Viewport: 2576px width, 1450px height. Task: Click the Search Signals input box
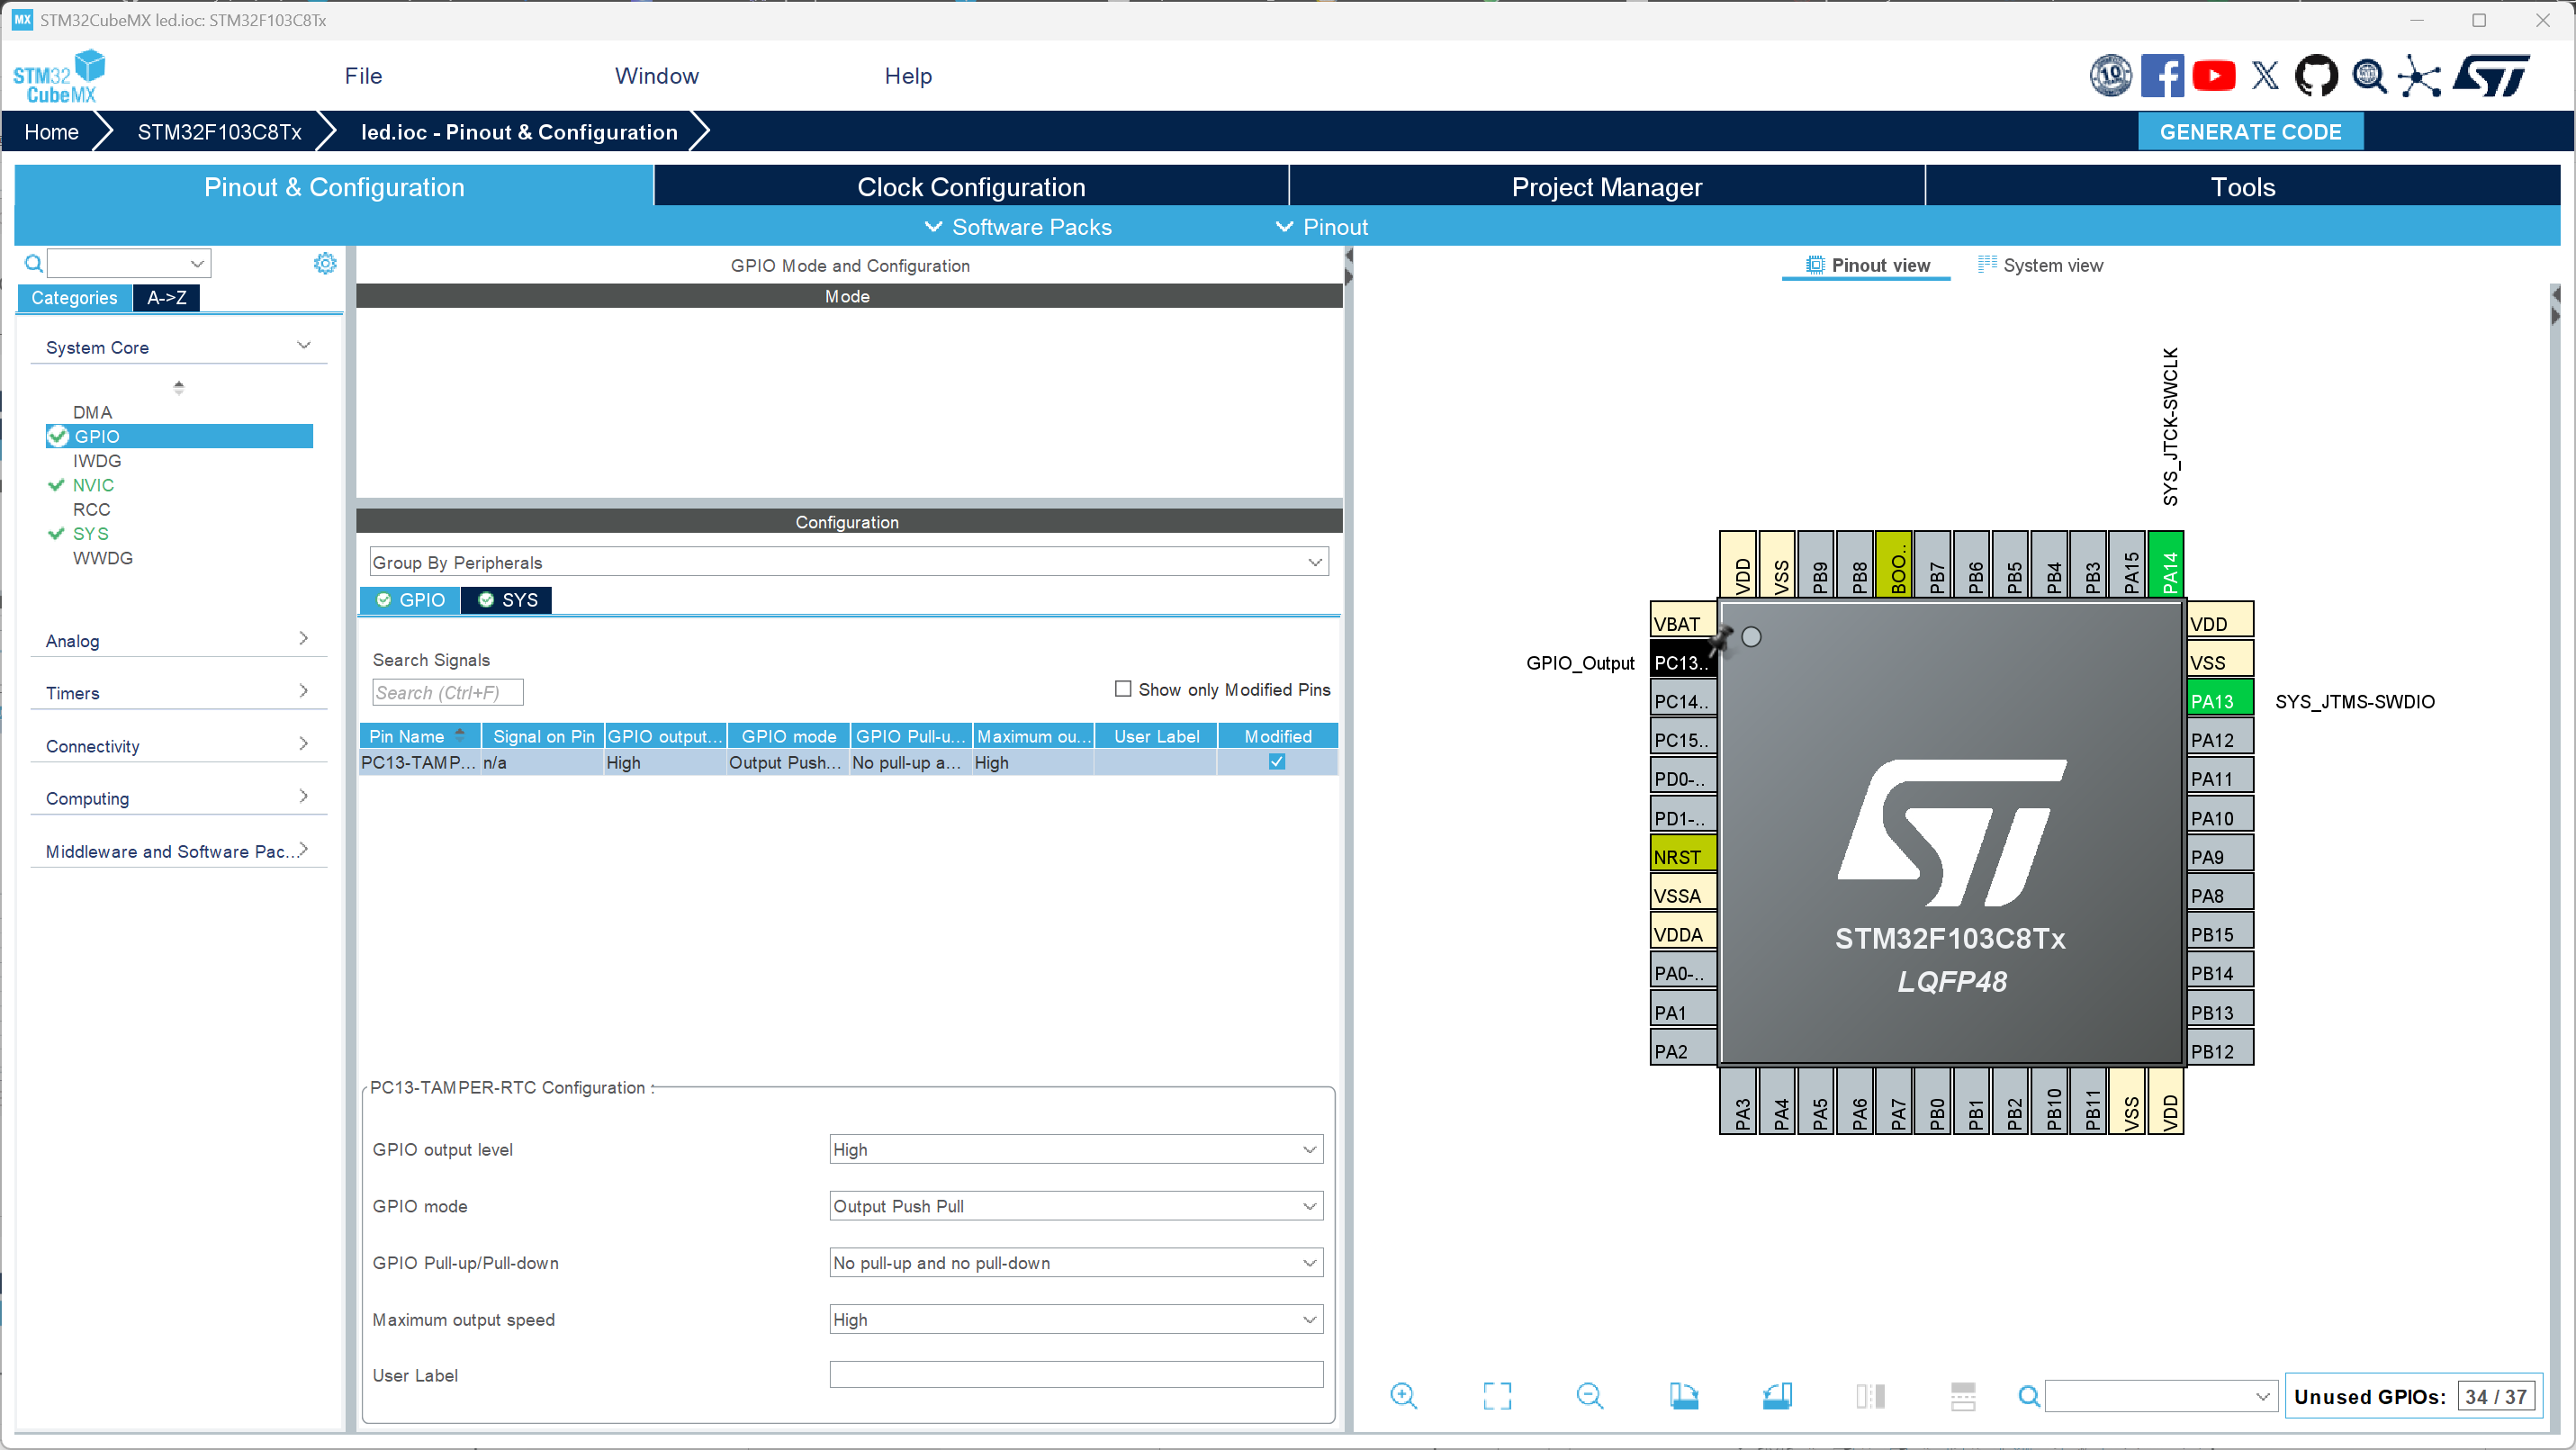click(447, 692)
